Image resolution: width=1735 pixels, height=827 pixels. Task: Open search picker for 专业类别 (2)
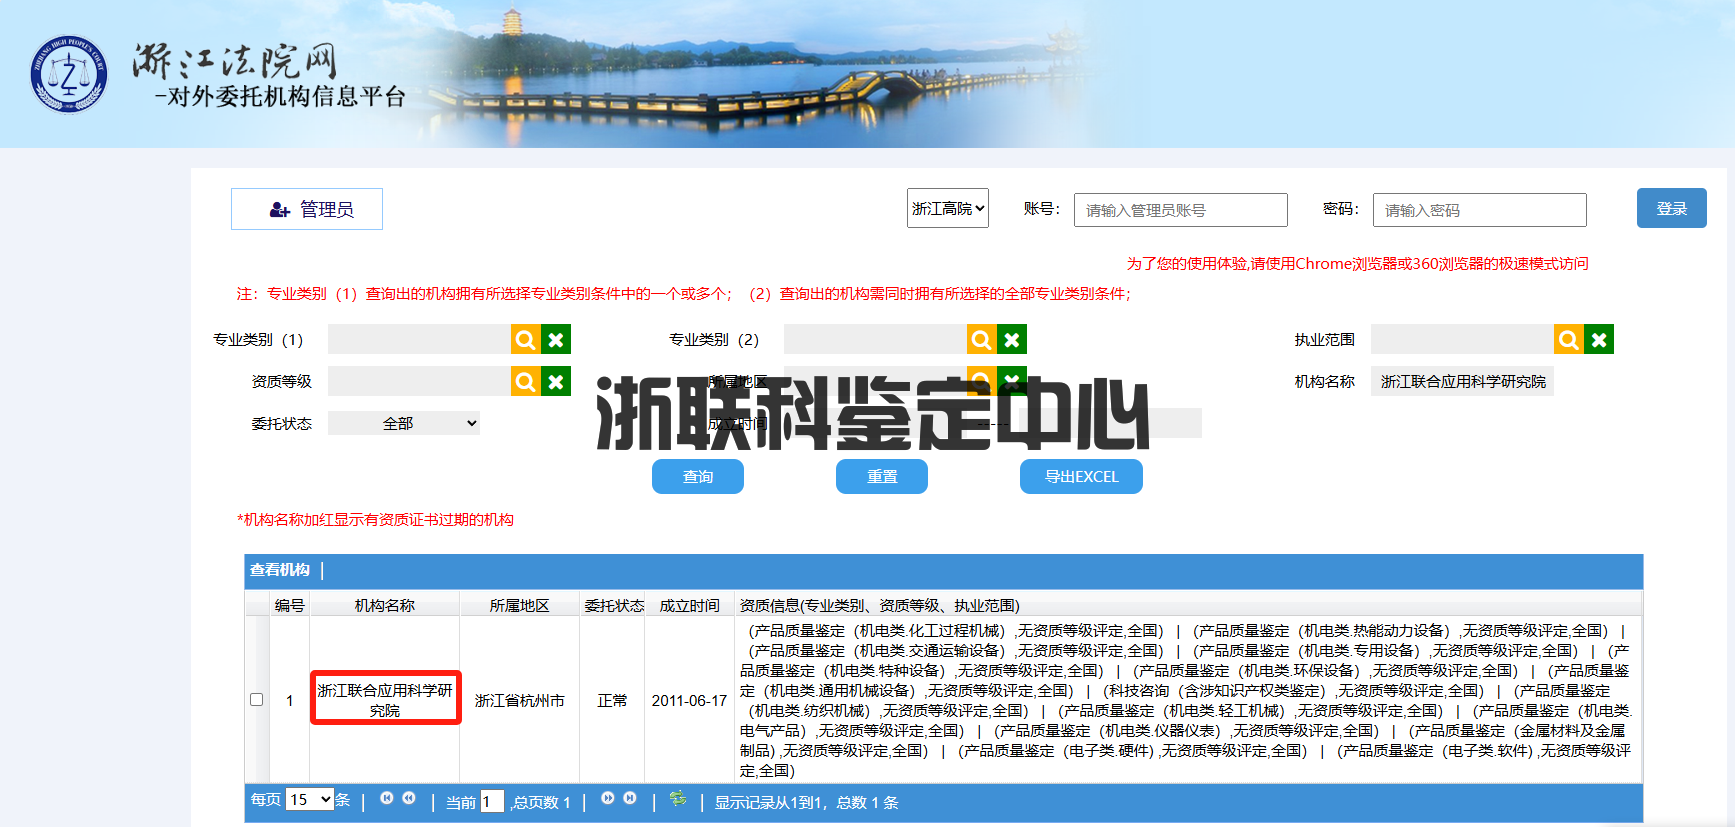point(981,340)
